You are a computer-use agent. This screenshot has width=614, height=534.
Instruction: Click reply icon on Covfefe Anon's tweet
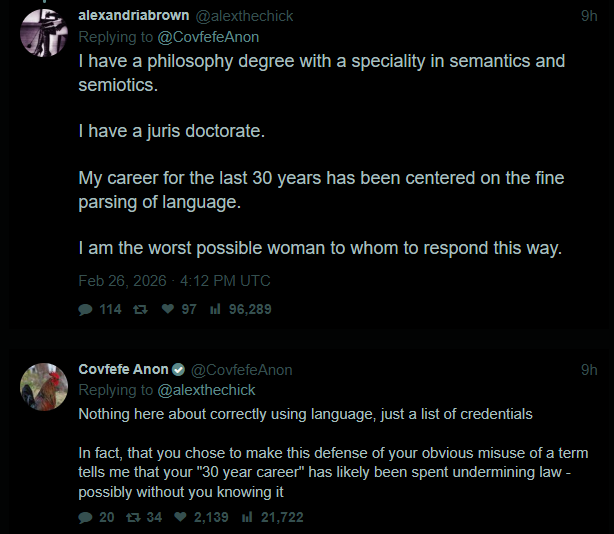(85, 517)
